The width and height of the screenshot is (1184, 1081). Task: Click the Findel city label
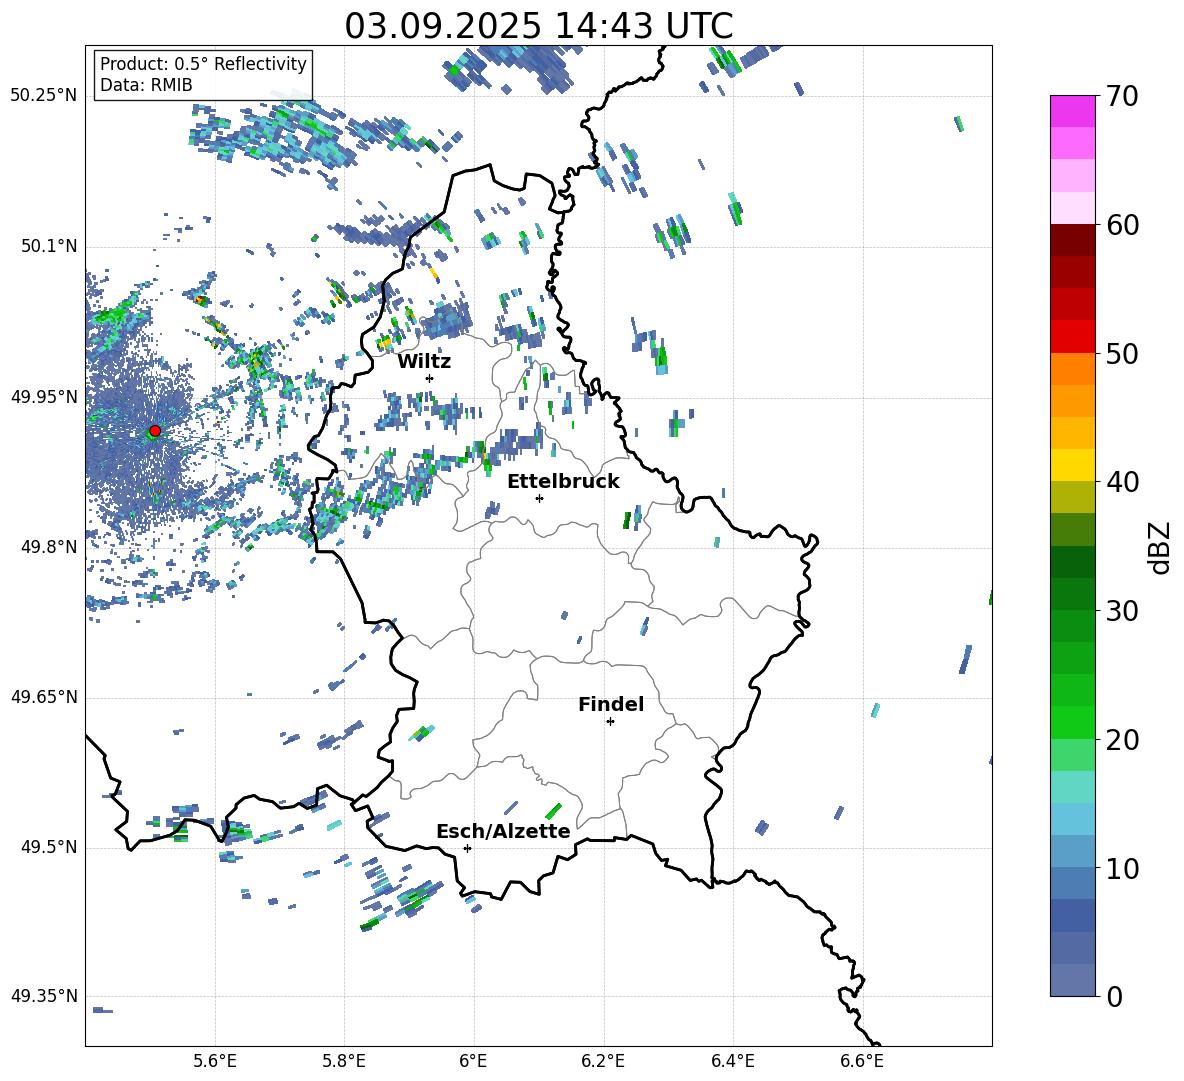[x=611, y=704]
